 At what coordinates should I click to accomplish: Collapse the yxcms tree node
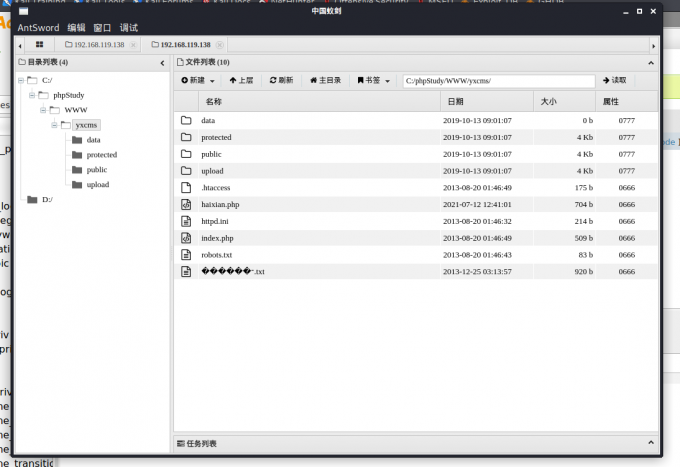click(55, 125)
